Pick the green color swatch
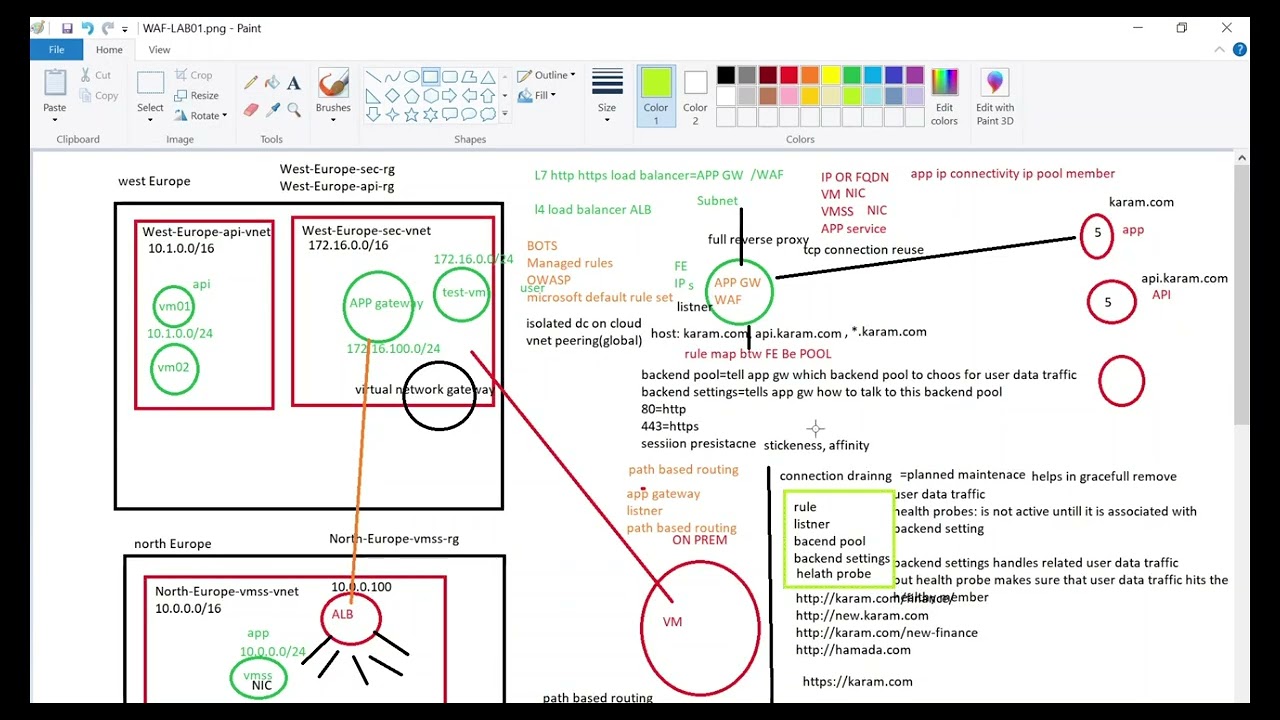Viewport: 1280px width, 720px height. coord(852,75)
